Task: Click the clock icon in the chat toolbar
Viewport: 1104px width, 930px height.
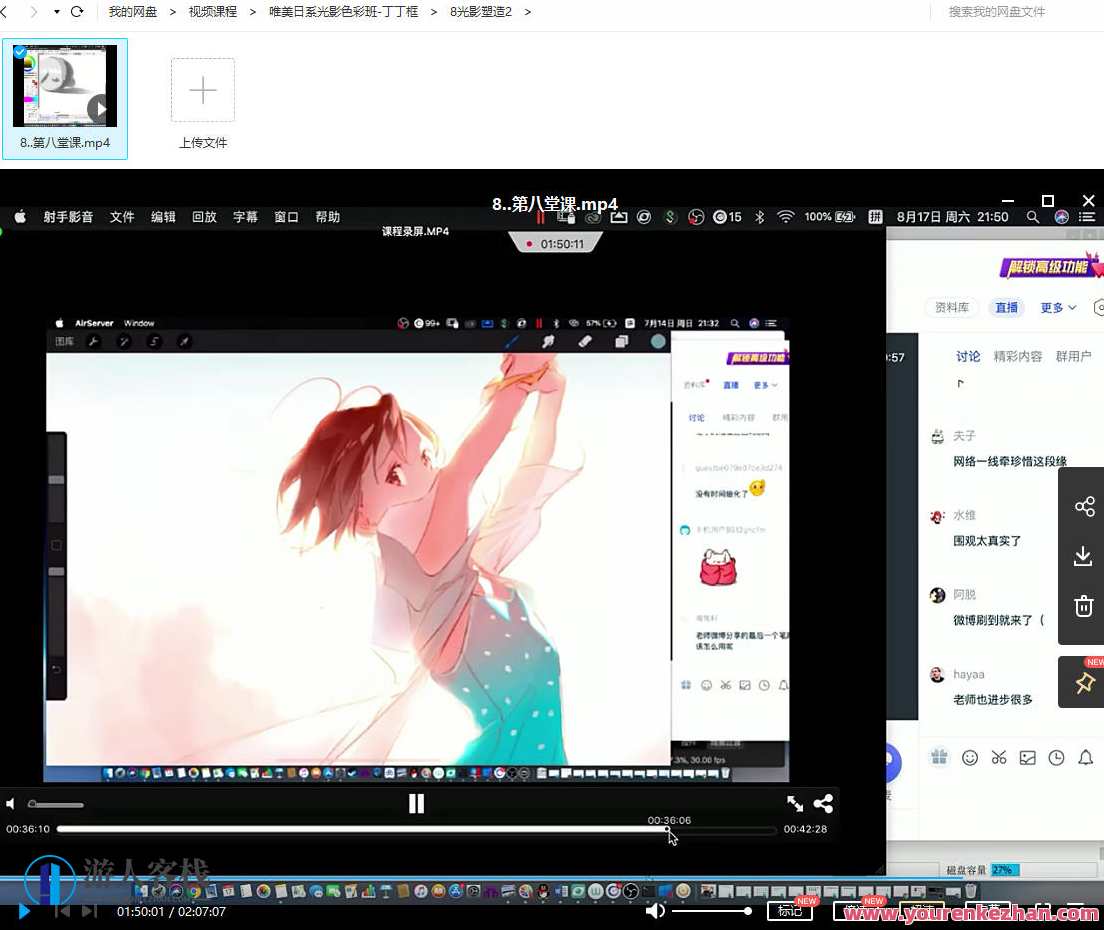Action: [1056, 757]
